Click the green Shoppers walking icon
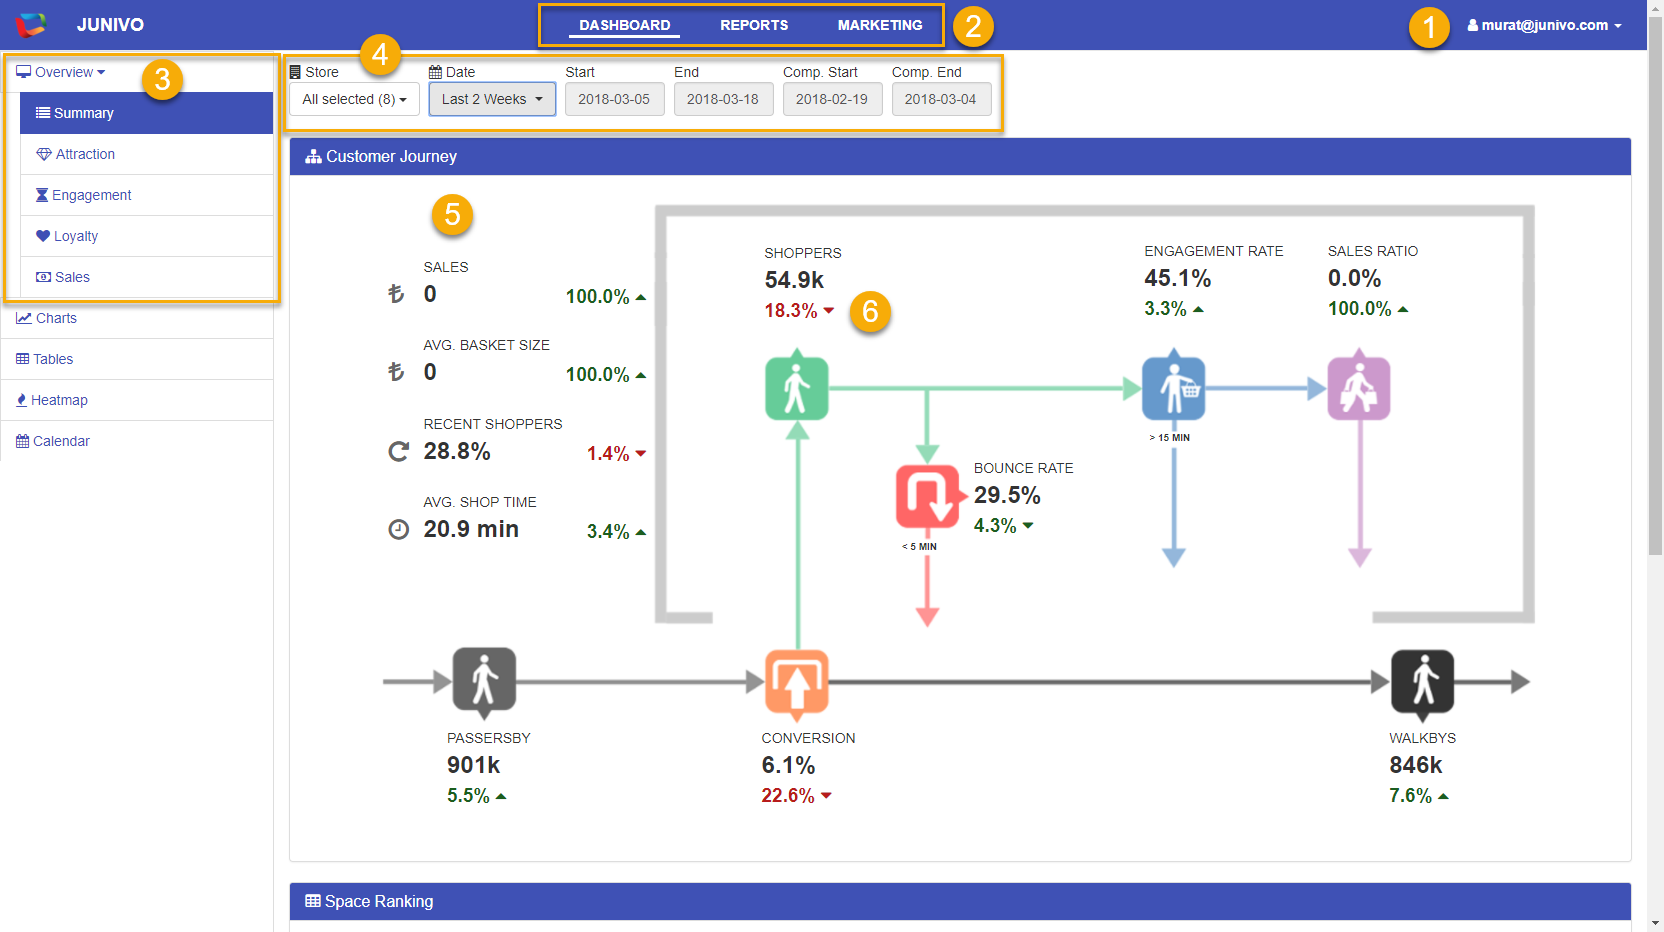The width and height of the screenshot is (1664, 932). click(796, 388)
